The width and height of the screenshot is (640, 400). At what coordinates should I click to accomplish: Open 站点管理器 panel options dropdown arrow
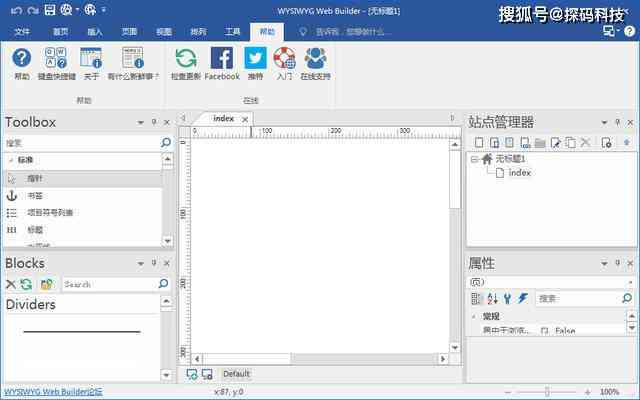pos(604,122)
